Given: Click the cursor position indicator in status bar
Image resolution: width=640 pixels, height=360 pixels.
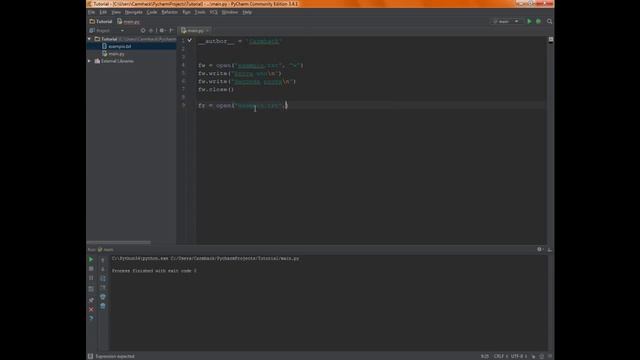Looking at the screenshot, I should point(484,356).
